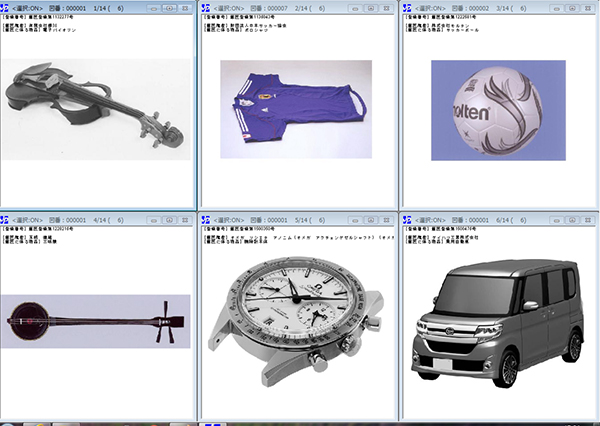
Task: Select the gray passenger car image
Action: (x=497, y=324)
